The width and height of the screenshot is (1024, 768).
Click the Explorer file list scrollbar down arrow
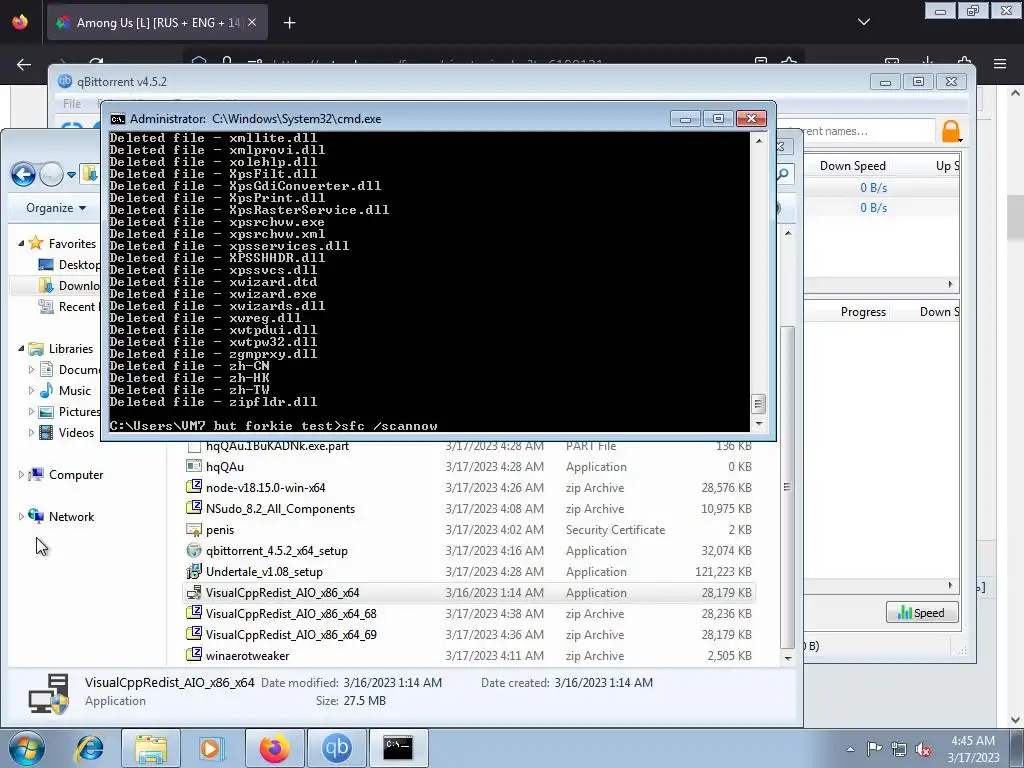coord(788,658)
